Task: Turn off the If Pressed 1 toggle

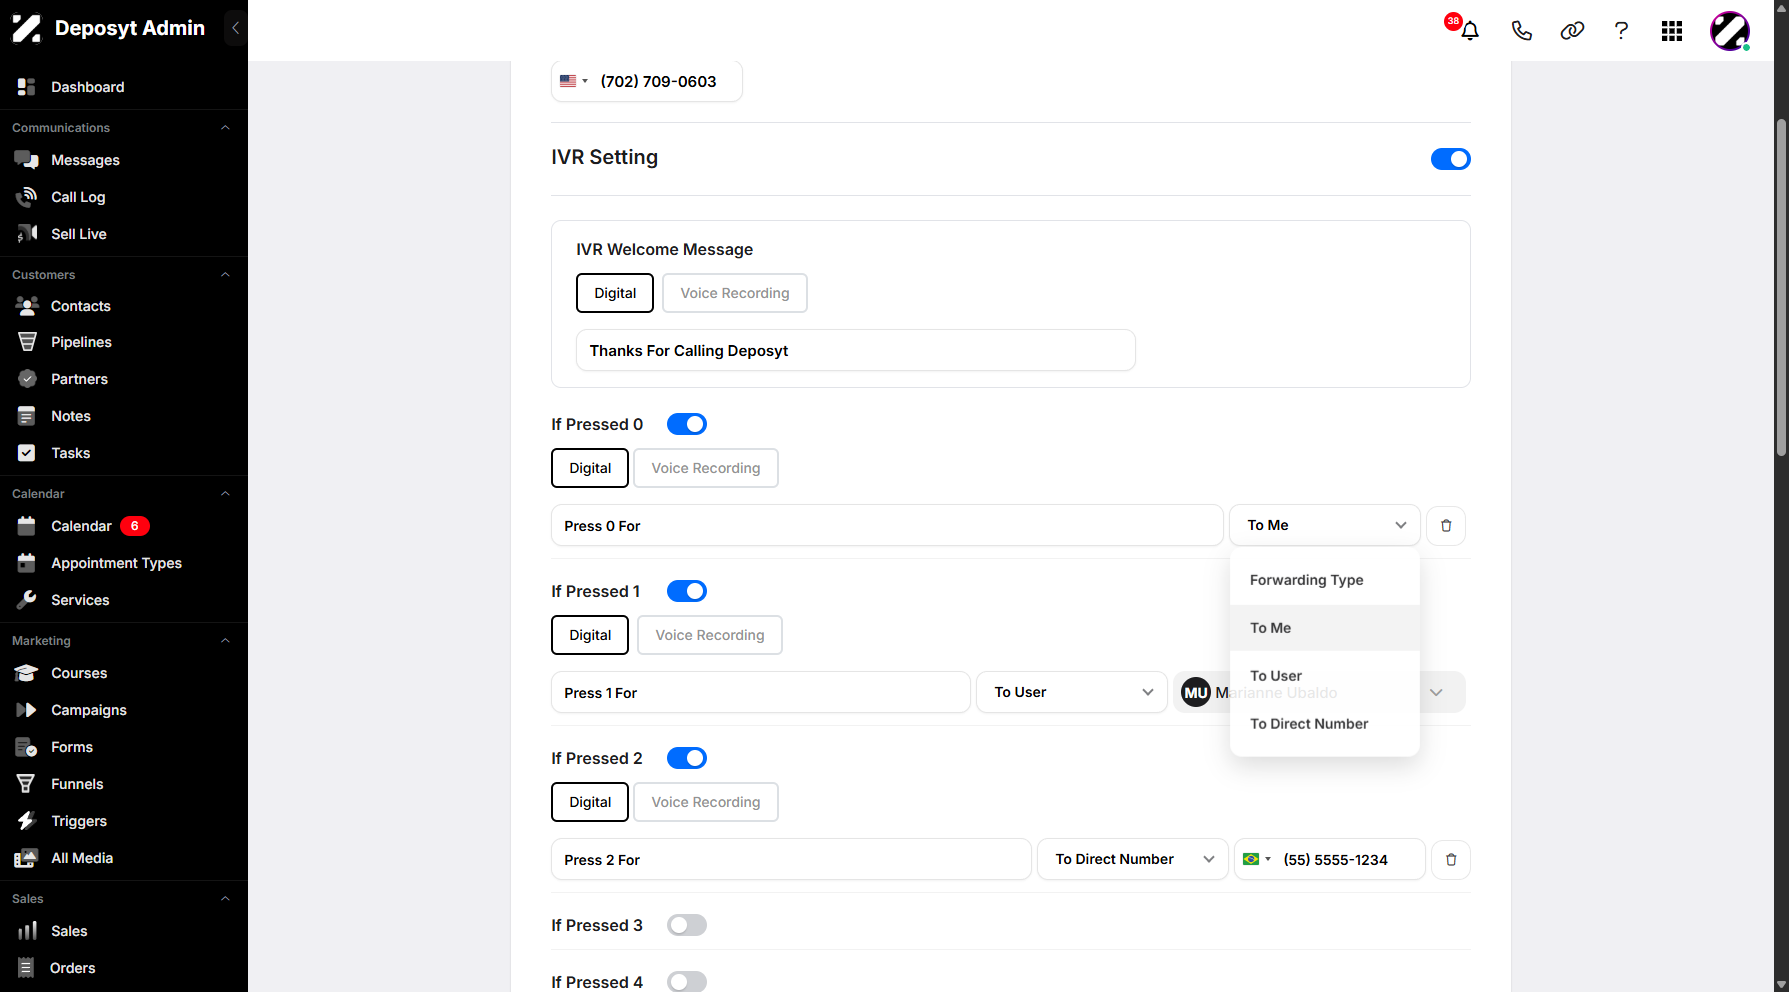Action: (x=687, y=591)
